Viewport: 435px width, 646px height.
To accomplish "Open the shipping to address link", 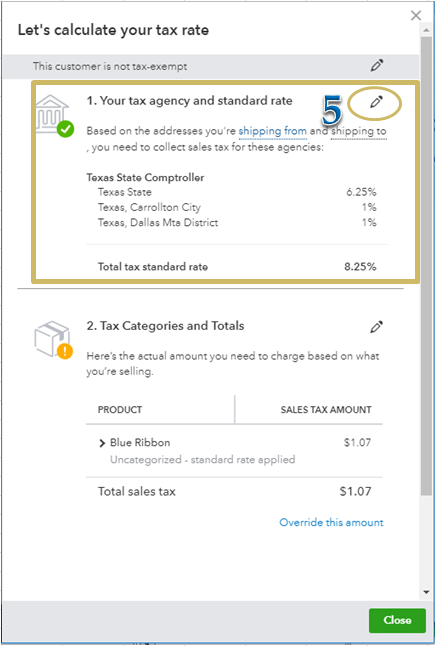I will [358, 131].
